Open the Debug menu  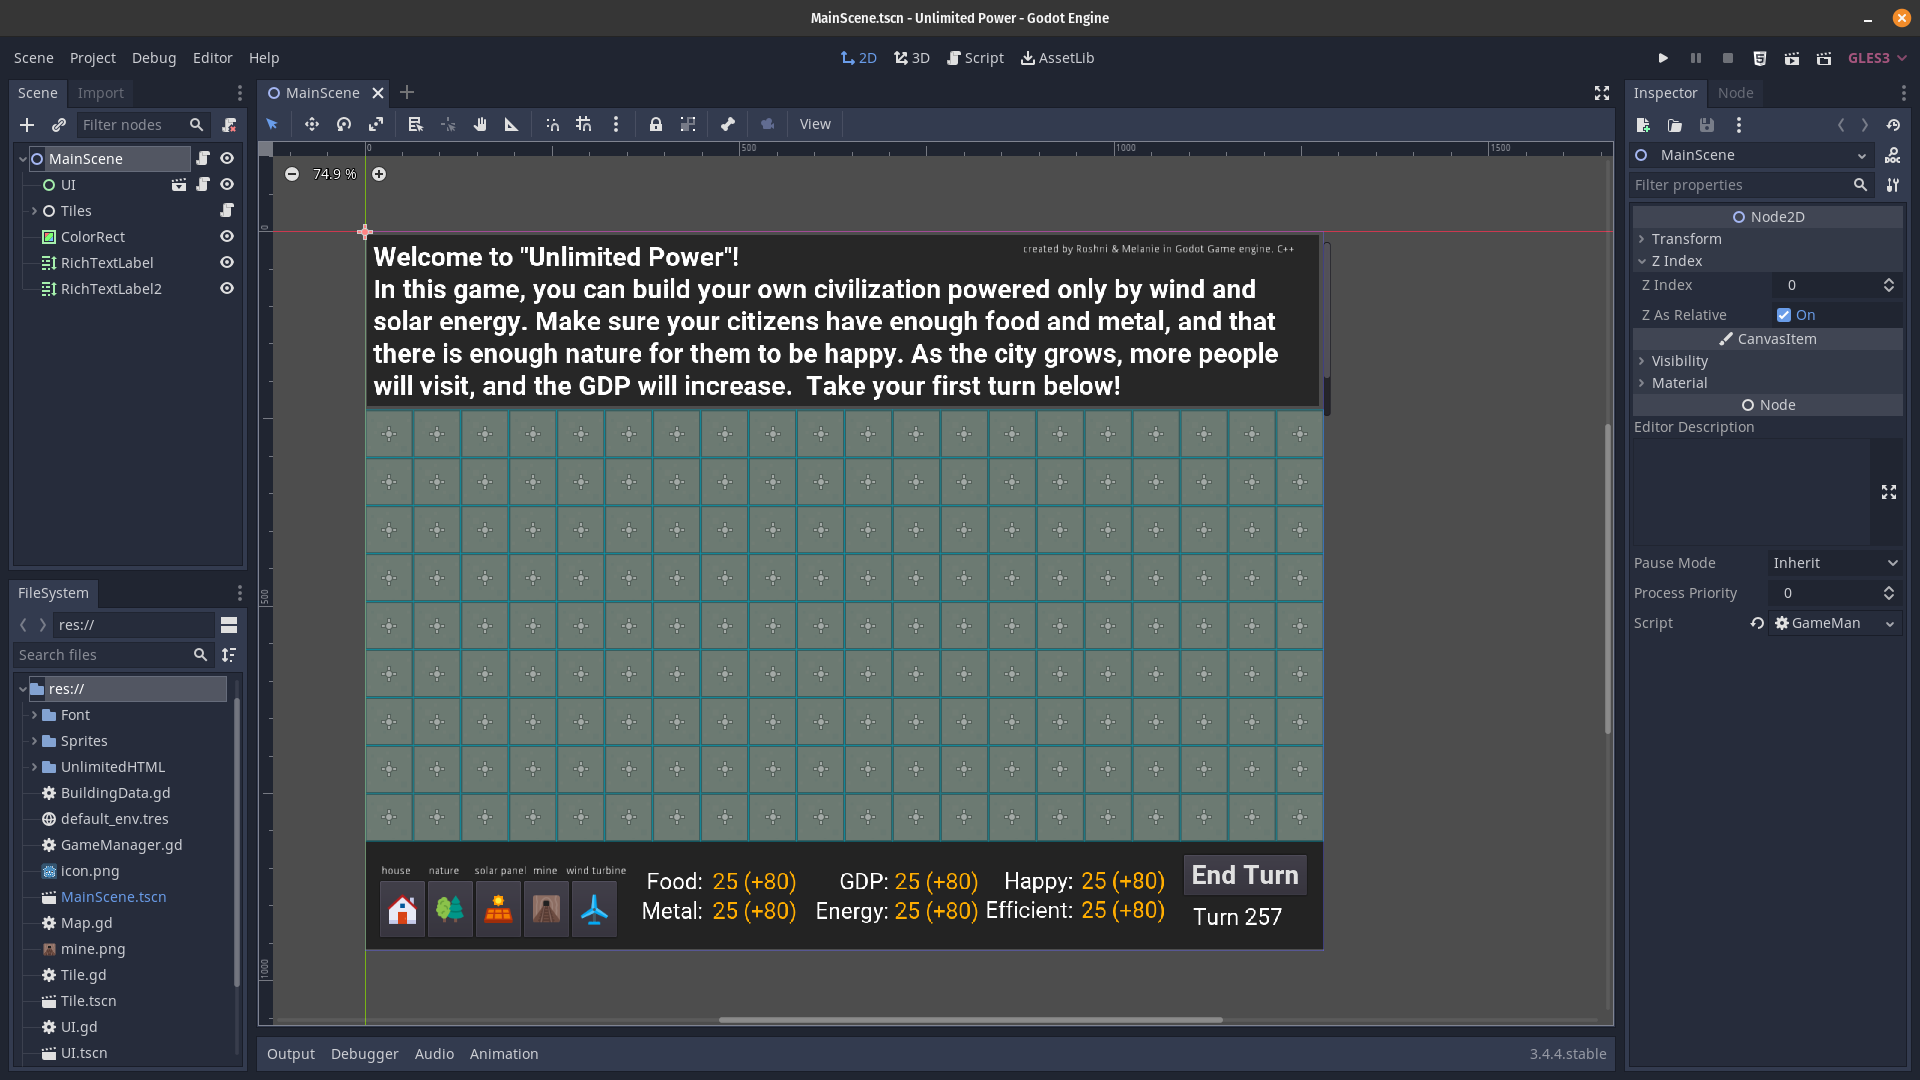click(154, 58)
